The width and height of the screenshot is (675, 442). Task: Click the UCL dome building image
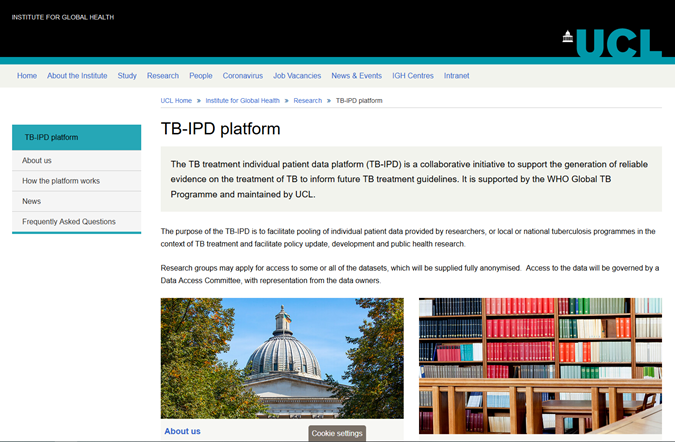[x=282, y=358]
